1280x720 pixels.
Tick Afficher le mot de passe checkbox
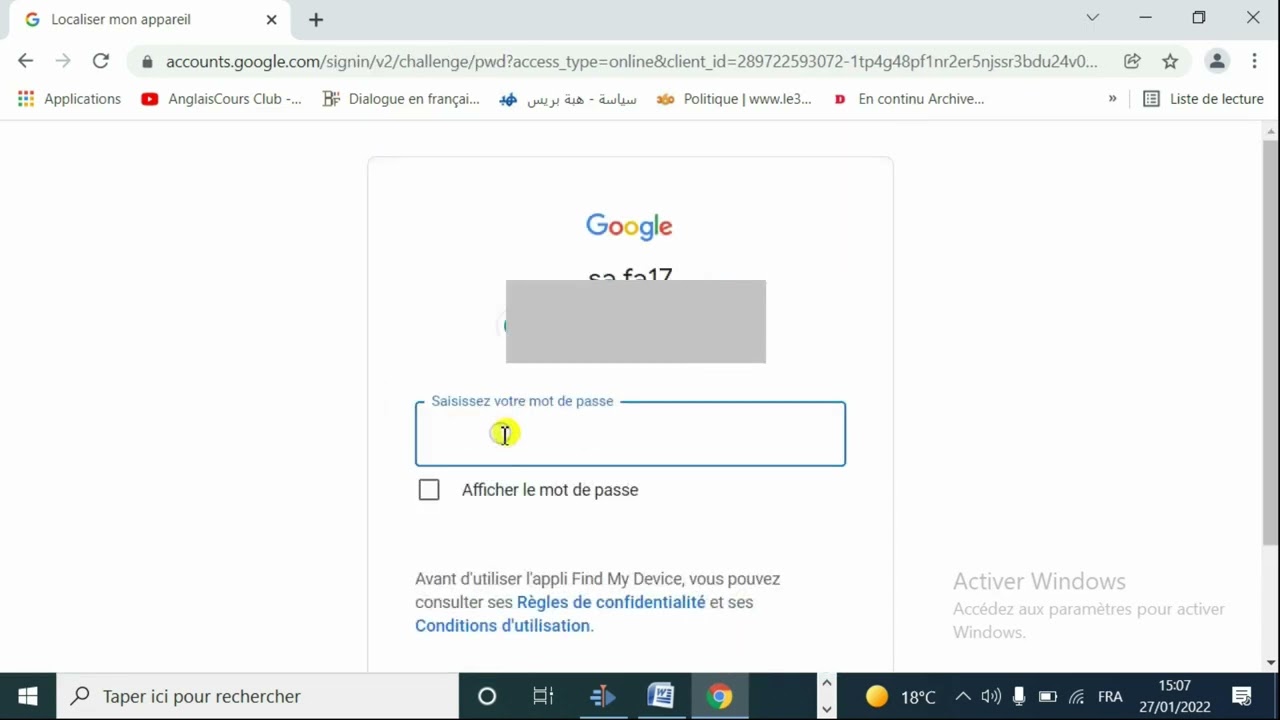[429, 490]
